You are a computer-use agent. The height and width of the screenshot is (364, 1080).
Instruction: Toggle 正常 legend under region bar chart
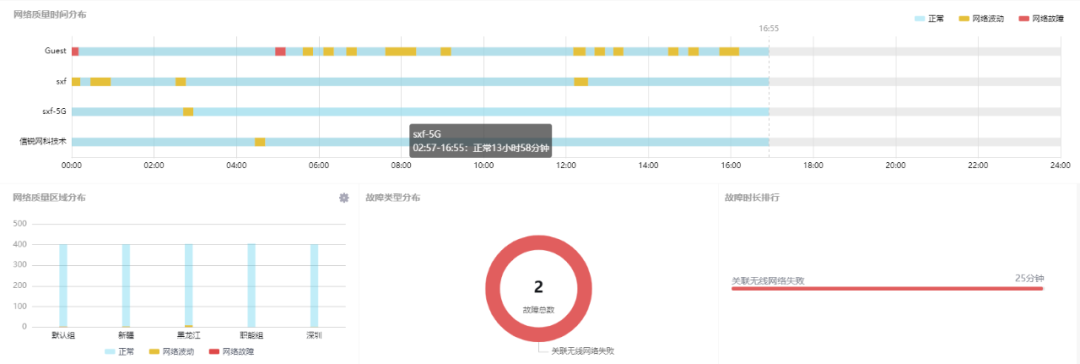[x=119, y=352]
